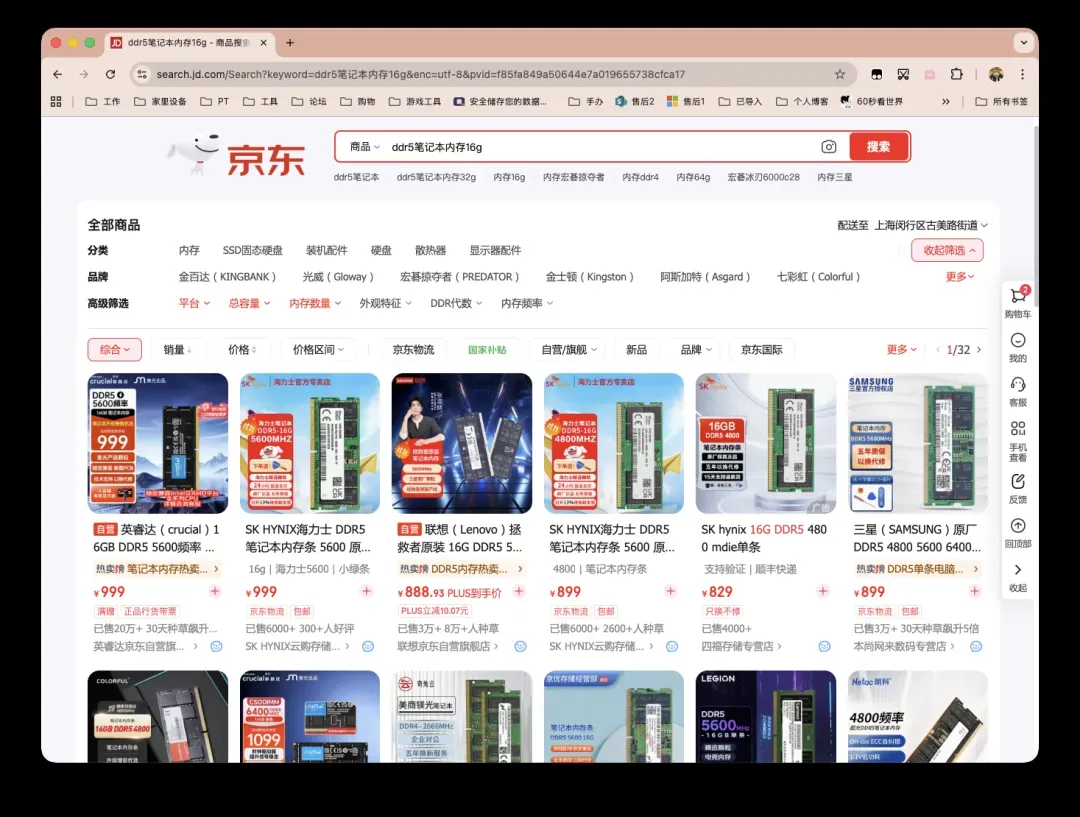
Task: Show hidden bookmarks with double chevron
Action: click(946, 101)
